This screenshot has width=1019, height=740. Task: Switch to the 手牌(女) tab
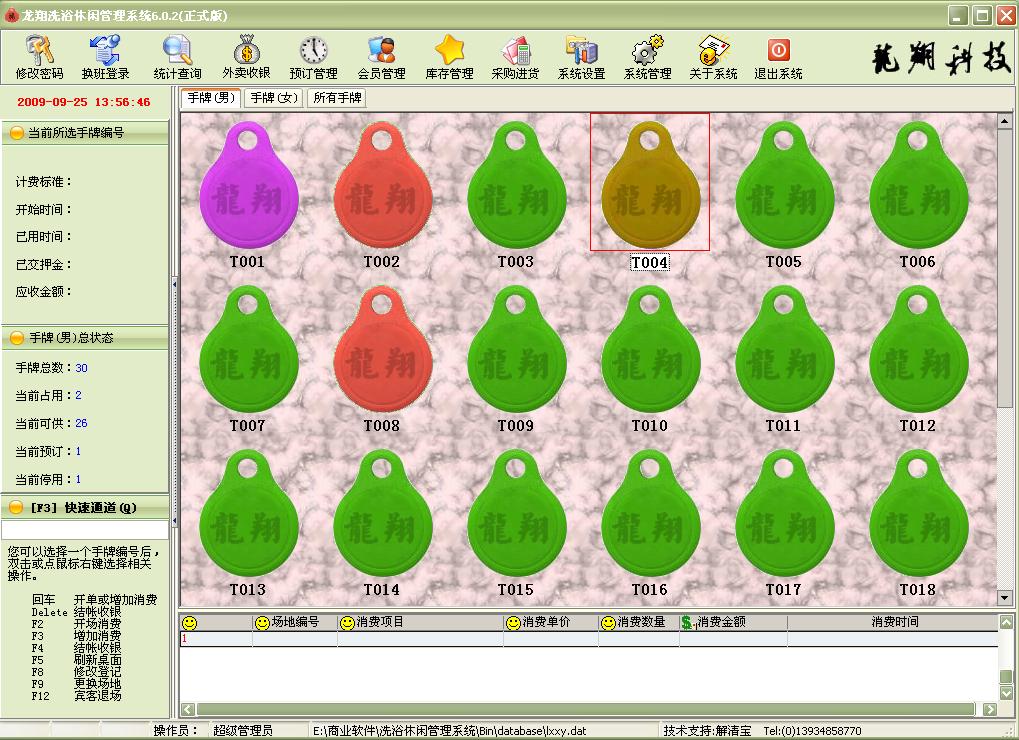point(274,98)
